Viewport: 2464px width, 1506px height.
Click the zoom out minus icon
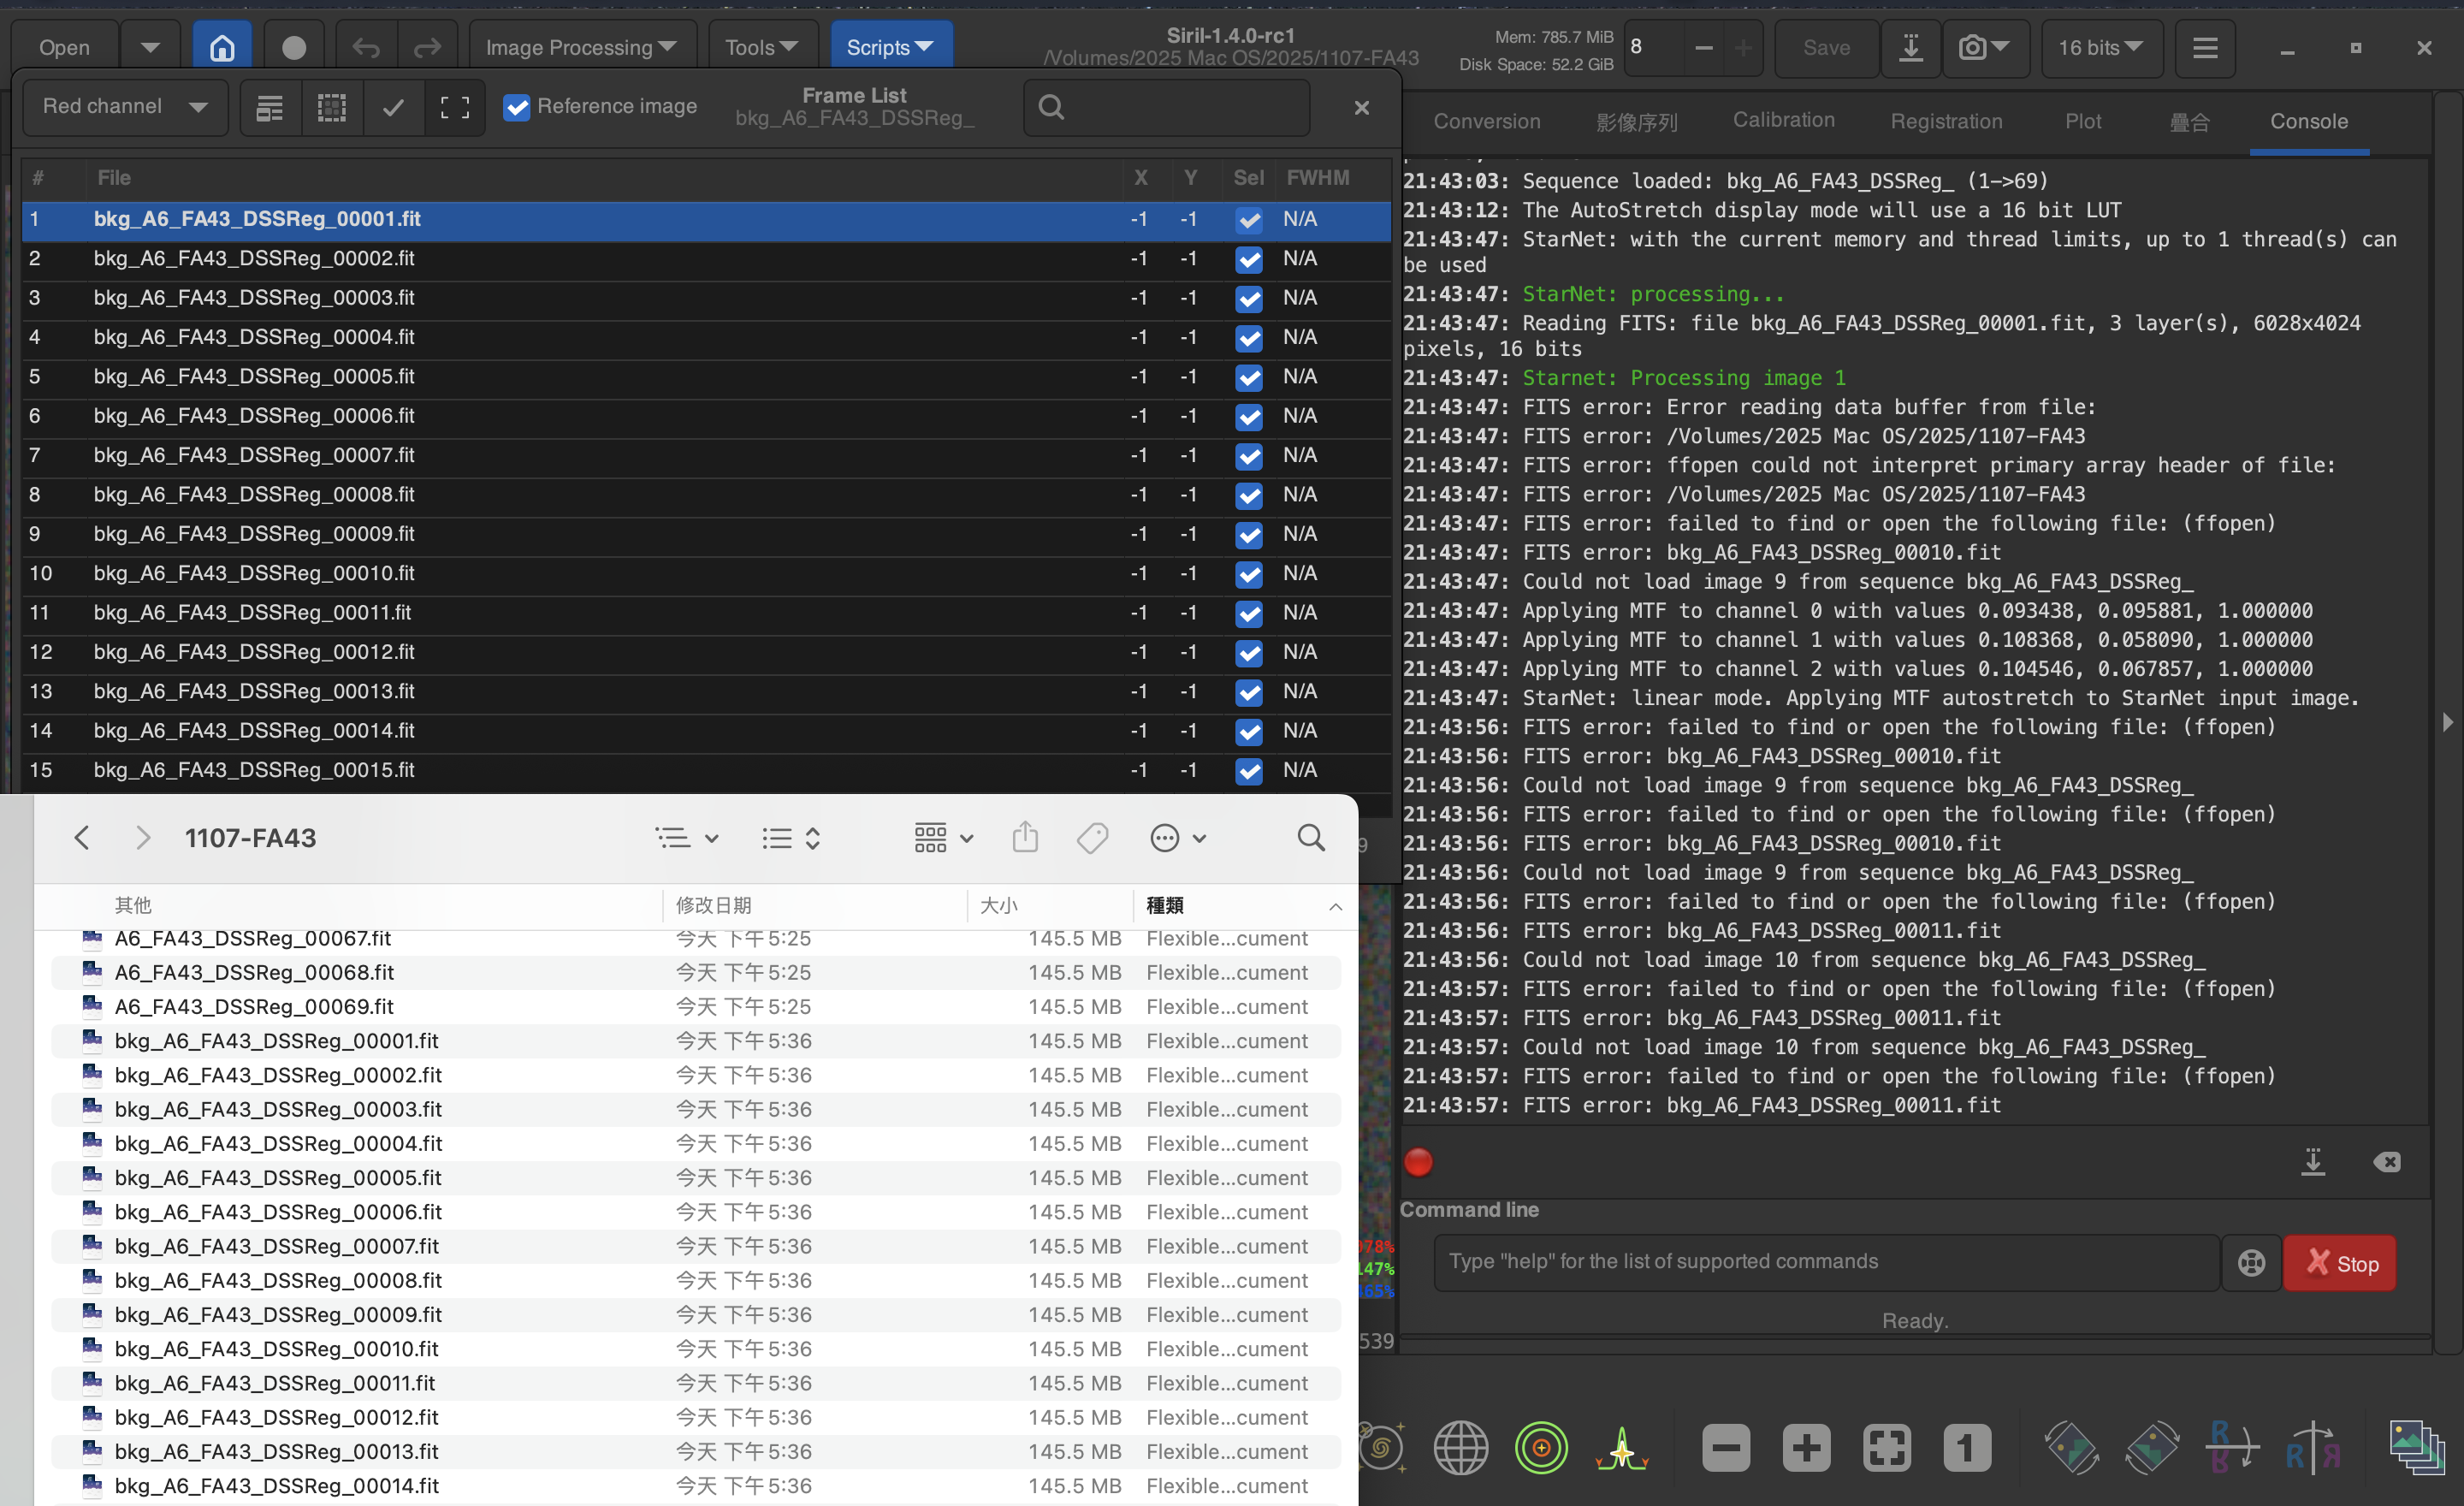(1725, 1447)
